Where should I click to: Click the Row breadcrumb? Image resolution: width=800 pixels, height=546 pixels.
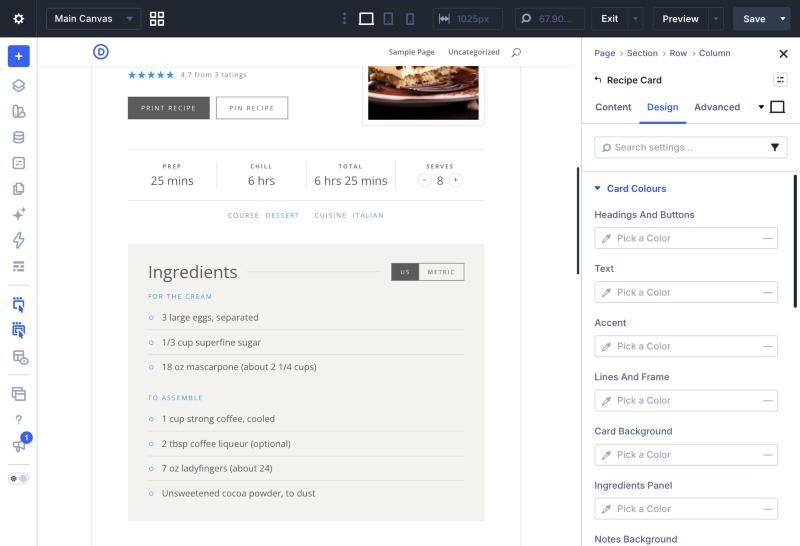[678, 53]
